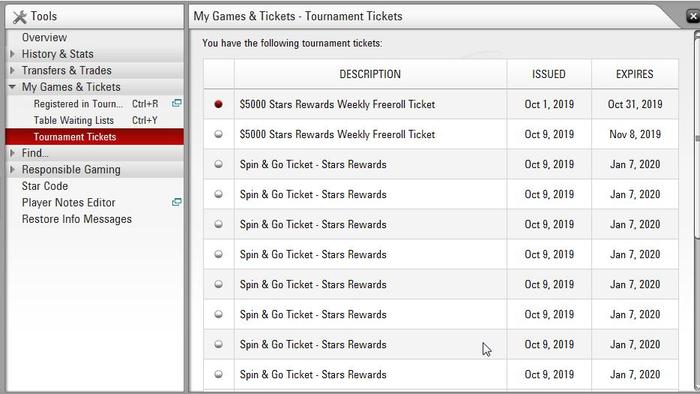Click Restore Info Messages
This screenshot has width=700, height=394.
pos(77,219)
